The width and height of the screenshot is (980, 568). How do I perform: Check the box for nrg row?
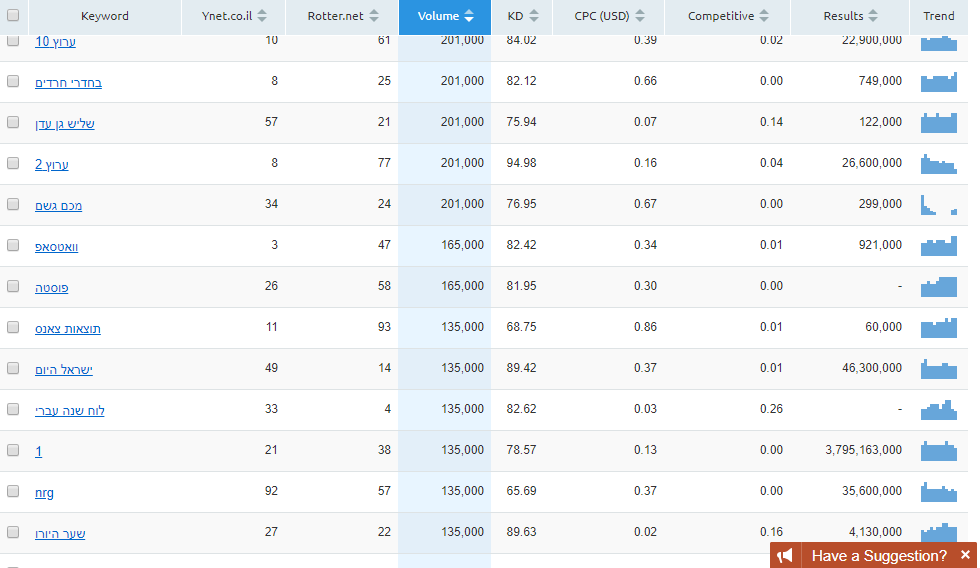13,492
